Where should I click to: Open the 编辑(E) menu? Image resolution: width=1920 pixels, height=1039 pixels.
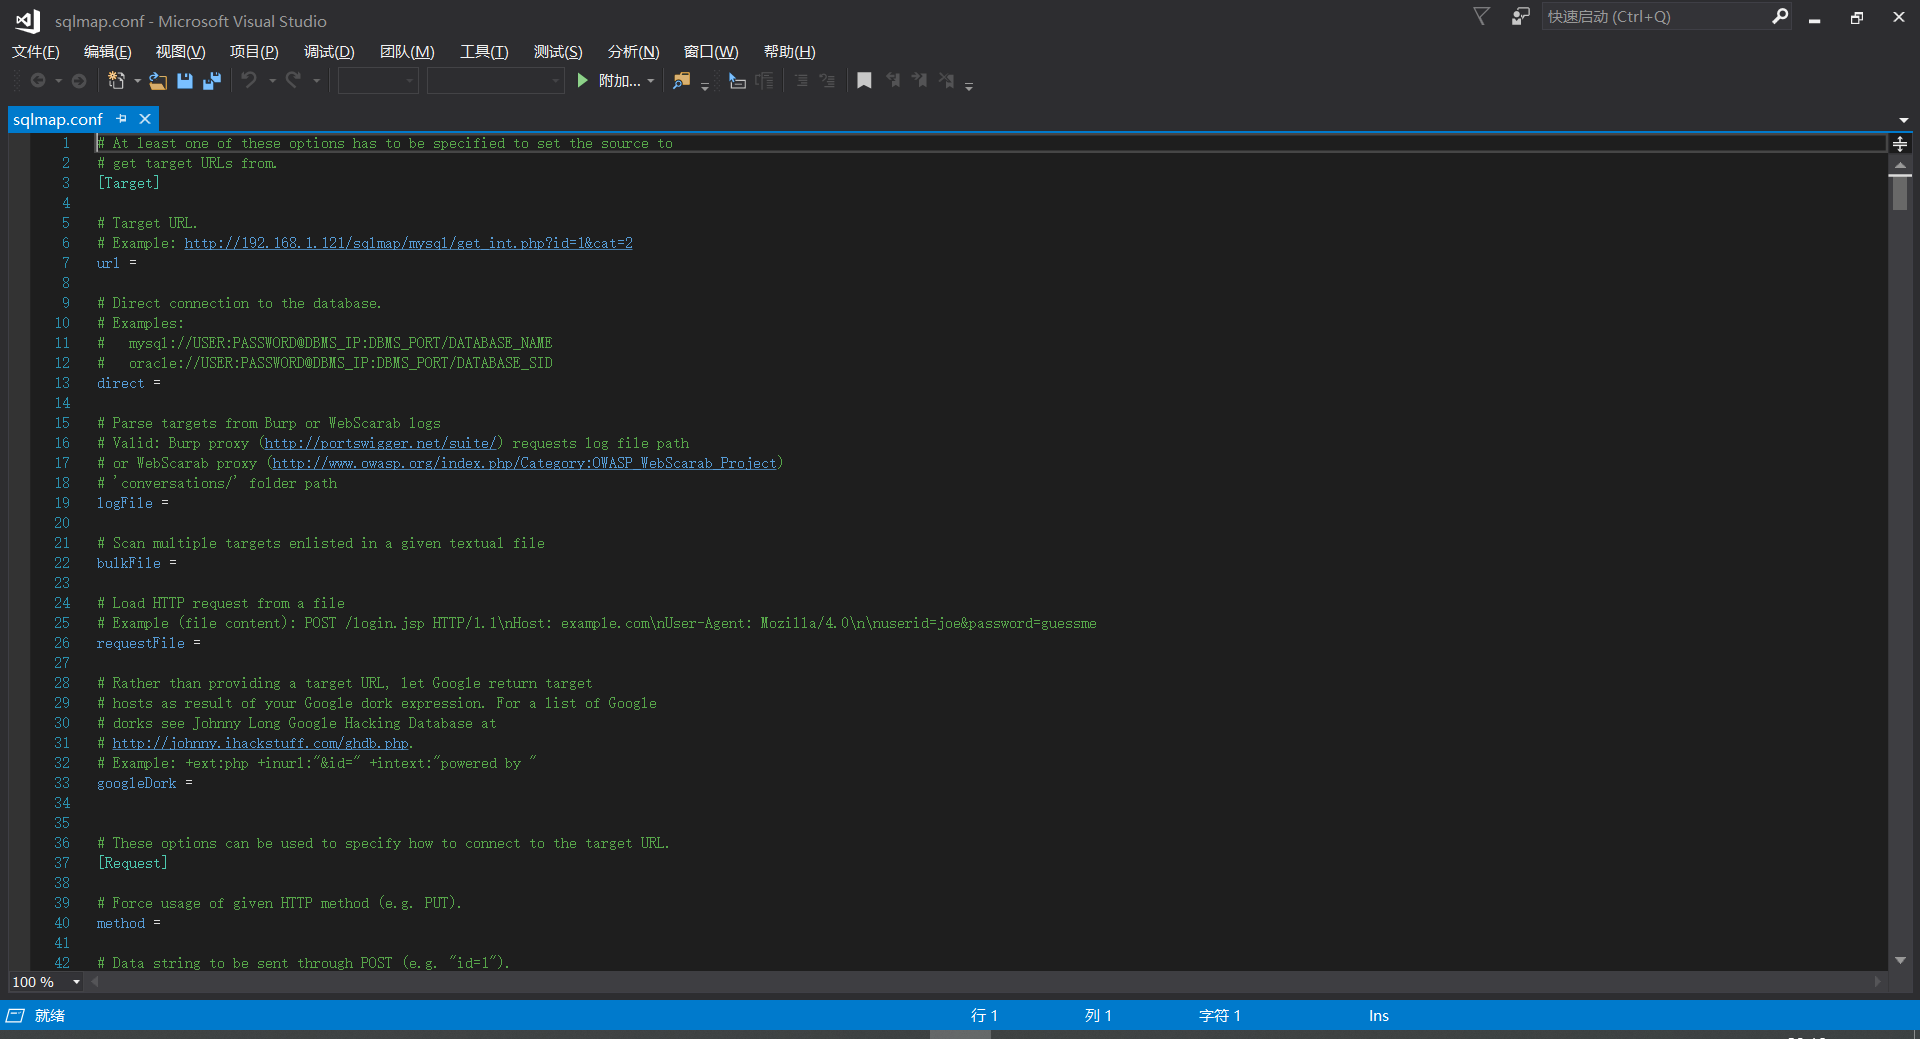click(x=108, y=52)
